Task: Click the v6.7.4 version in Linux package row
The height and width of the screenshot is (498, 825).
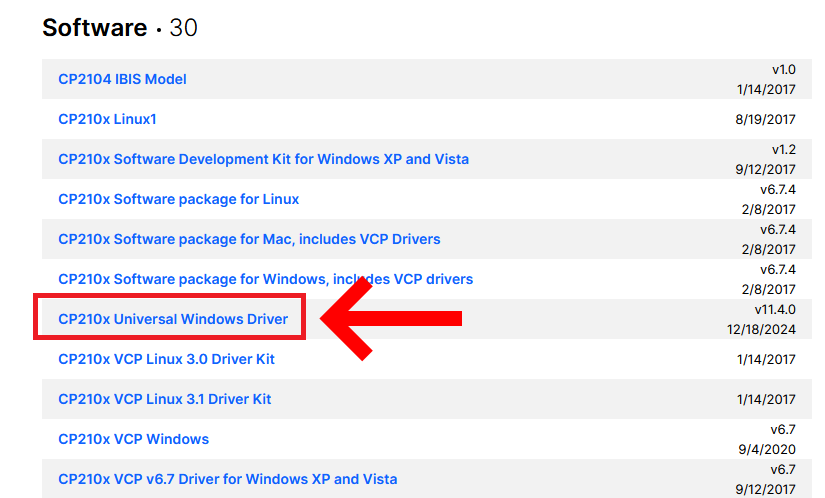Action: click(x=778, y=189)
